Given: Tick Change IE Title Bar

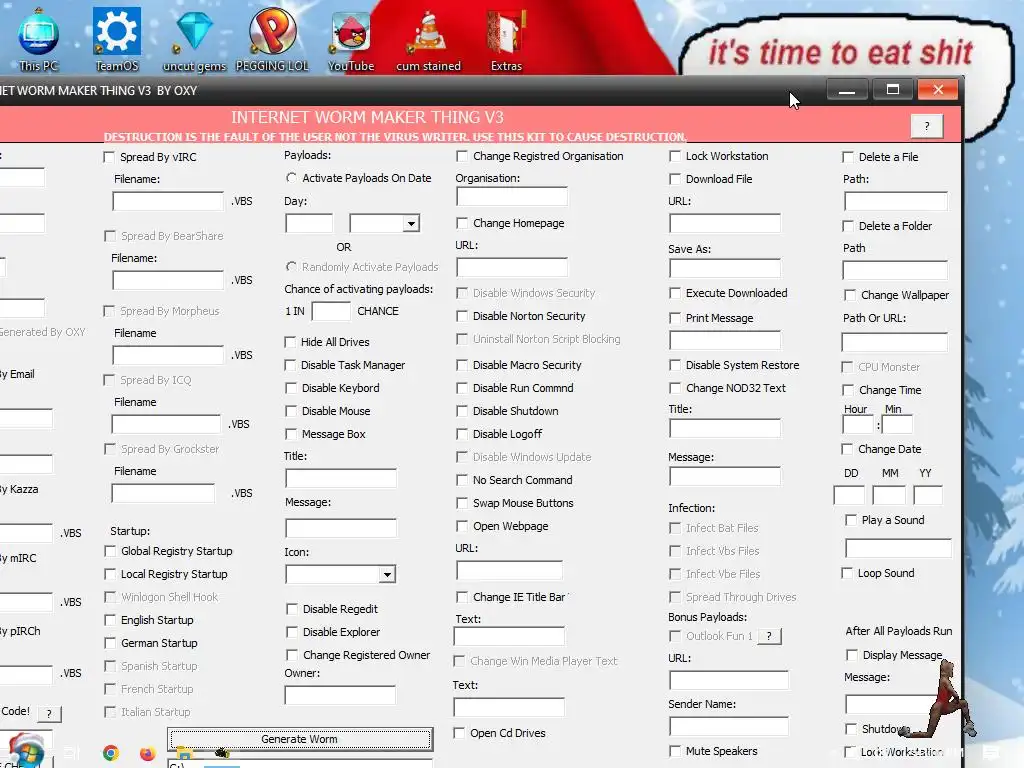Looking at the screenshot, I should [462, 597].
